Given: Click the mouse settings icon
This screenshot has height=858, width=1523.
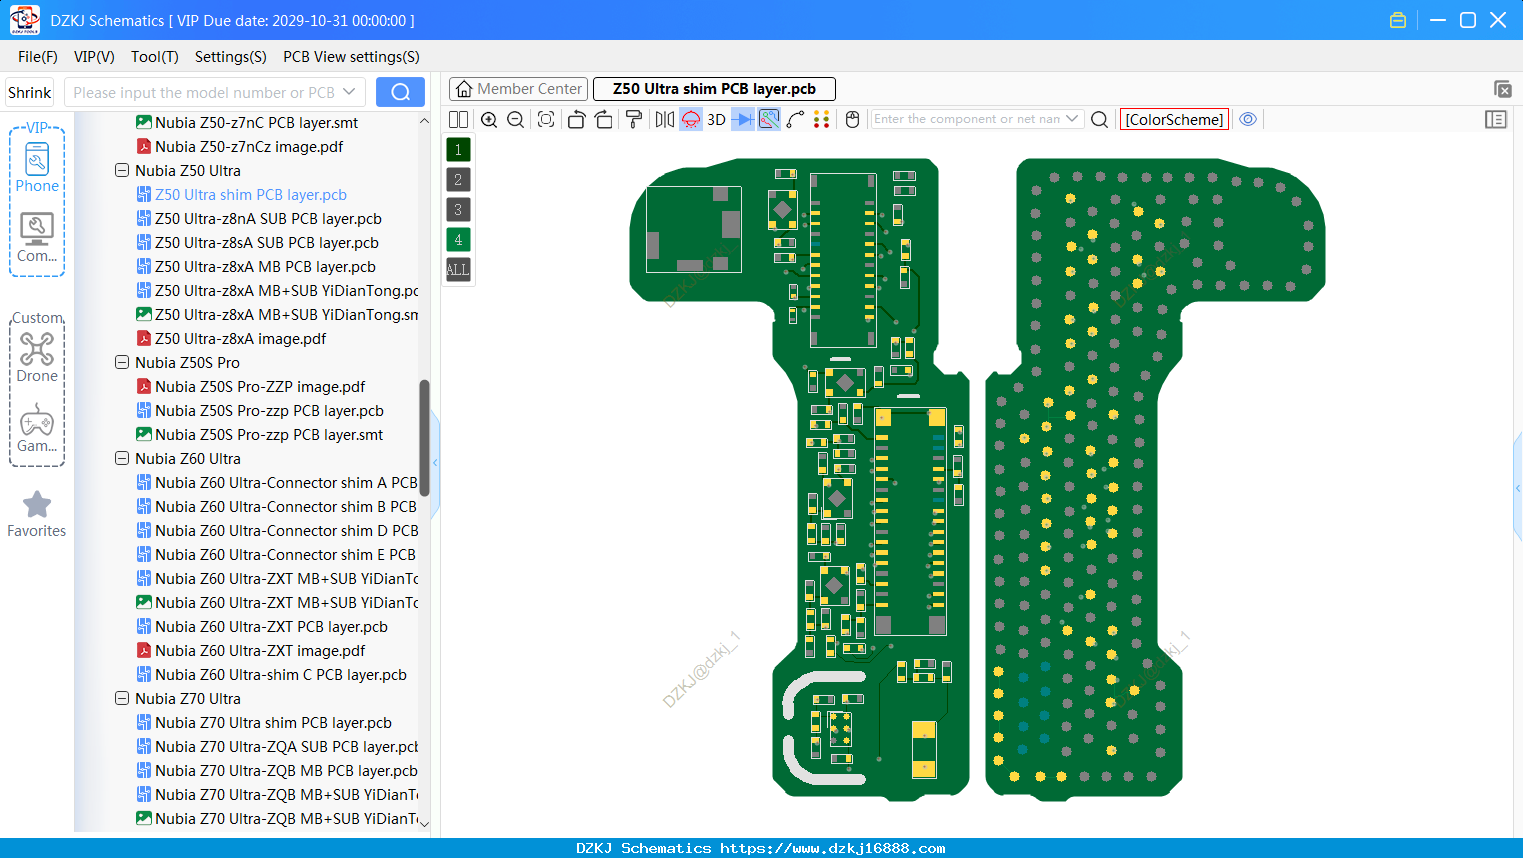Looking at the screenshot, I should [853, 120].
